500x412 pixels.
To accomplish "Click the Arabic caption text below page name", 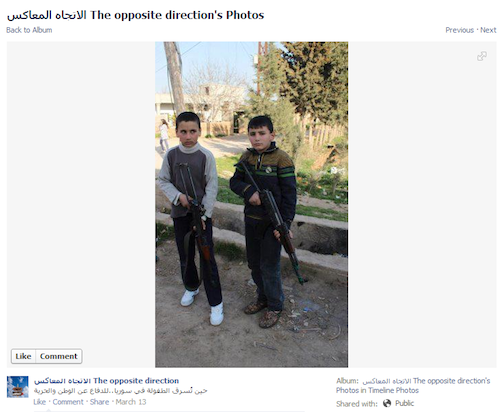I will pos(120,391).
